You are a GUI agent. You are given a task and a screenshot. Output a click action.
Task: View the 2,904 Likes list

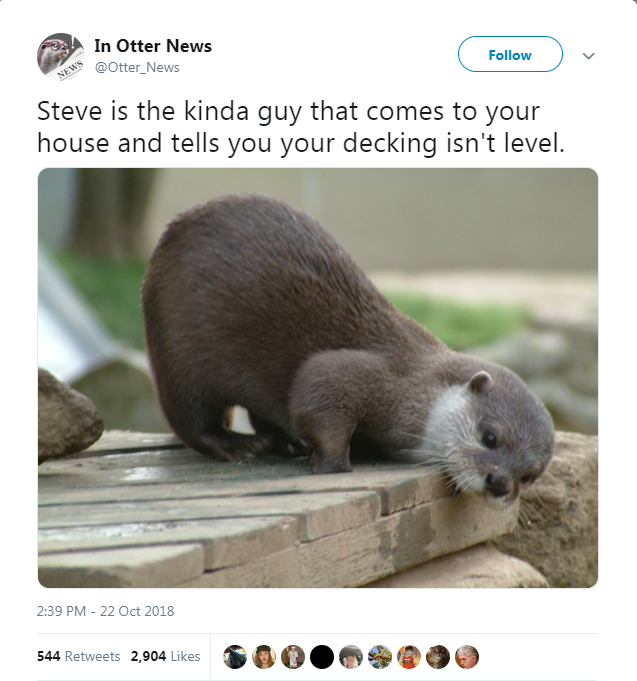(x=165, y=656)
